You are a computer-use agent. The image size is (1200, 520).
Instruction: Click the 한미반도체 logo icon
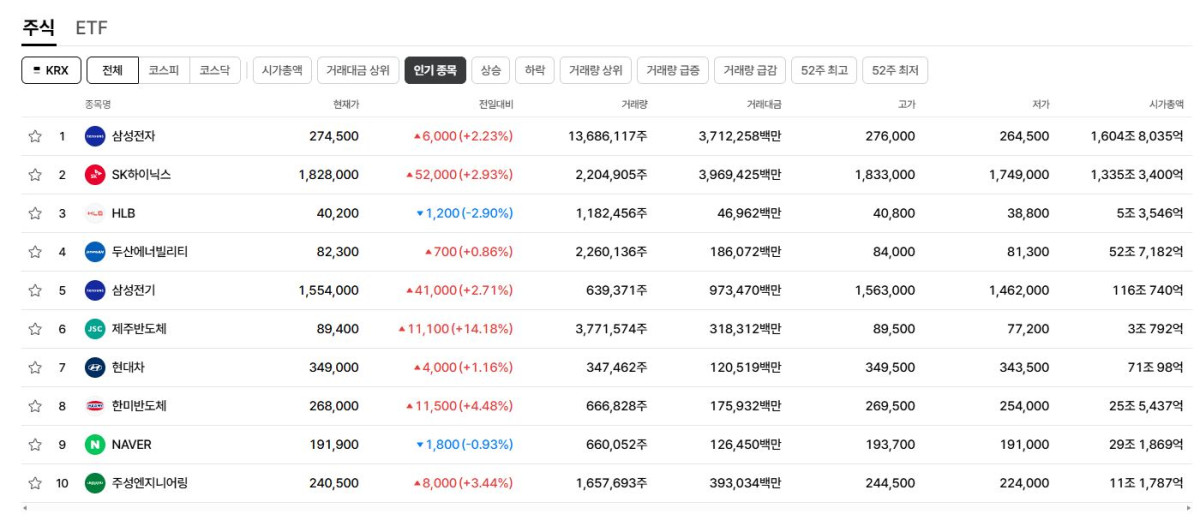point(95,406)
